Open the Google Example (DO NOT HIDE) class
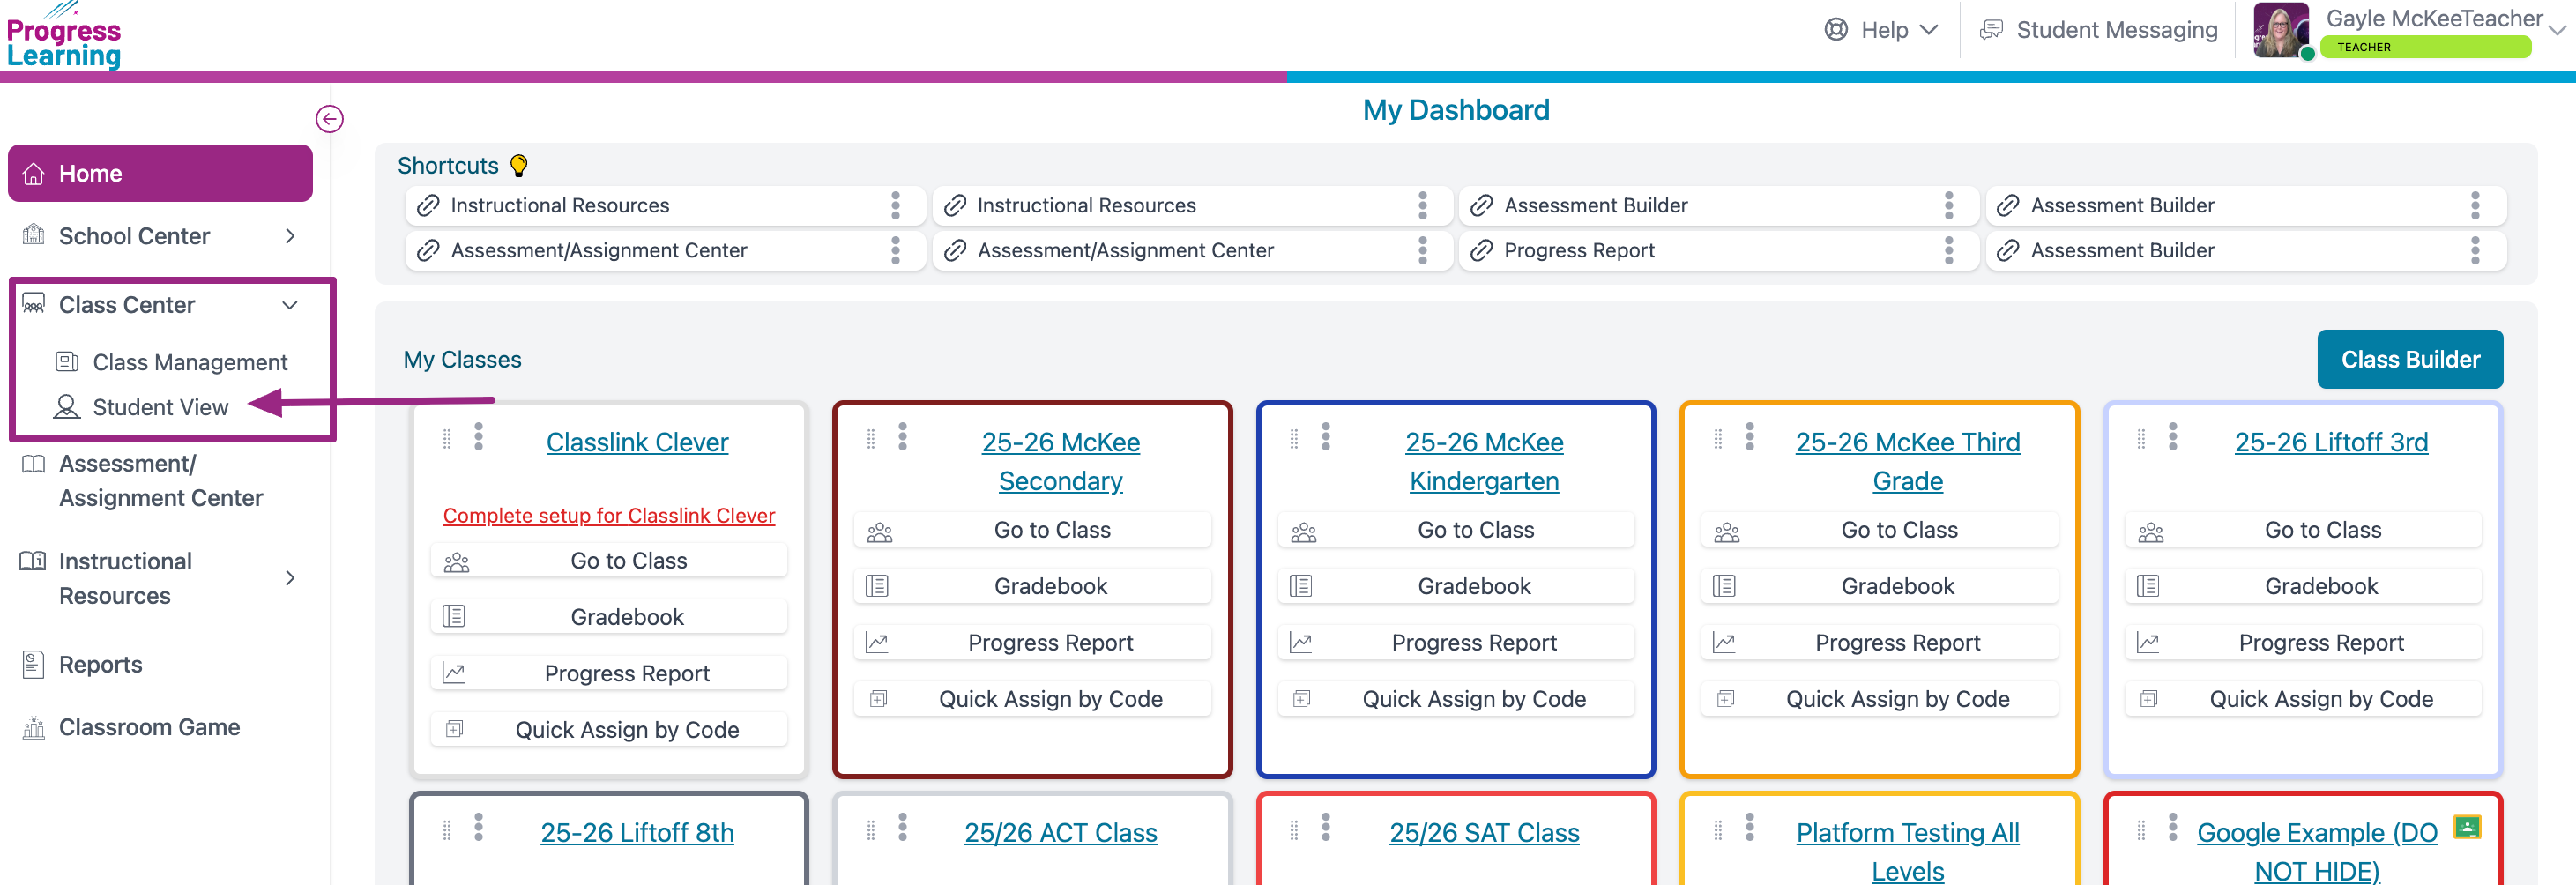 2317,851
